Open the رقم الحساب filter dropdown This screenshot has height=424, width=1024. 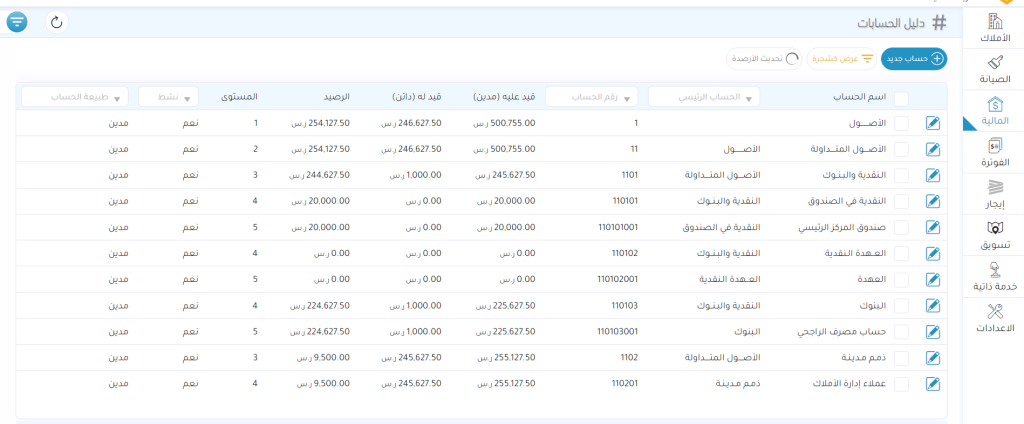(x=592, y=97)
